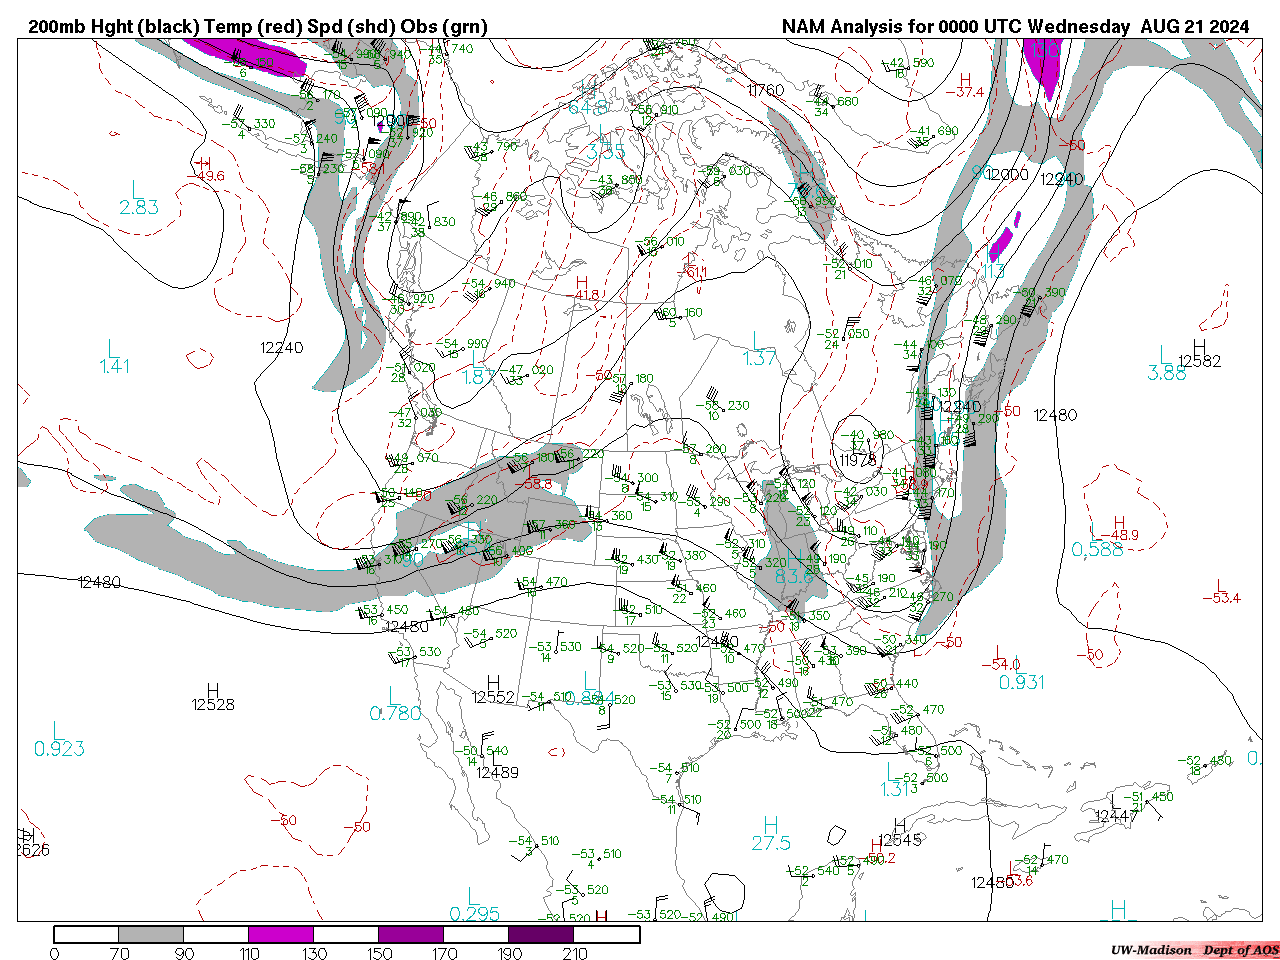The width and height of the screenshot is (1280, 960).
Task: Click the magenta 110–130 legend swatch
Action: (281, 934)
